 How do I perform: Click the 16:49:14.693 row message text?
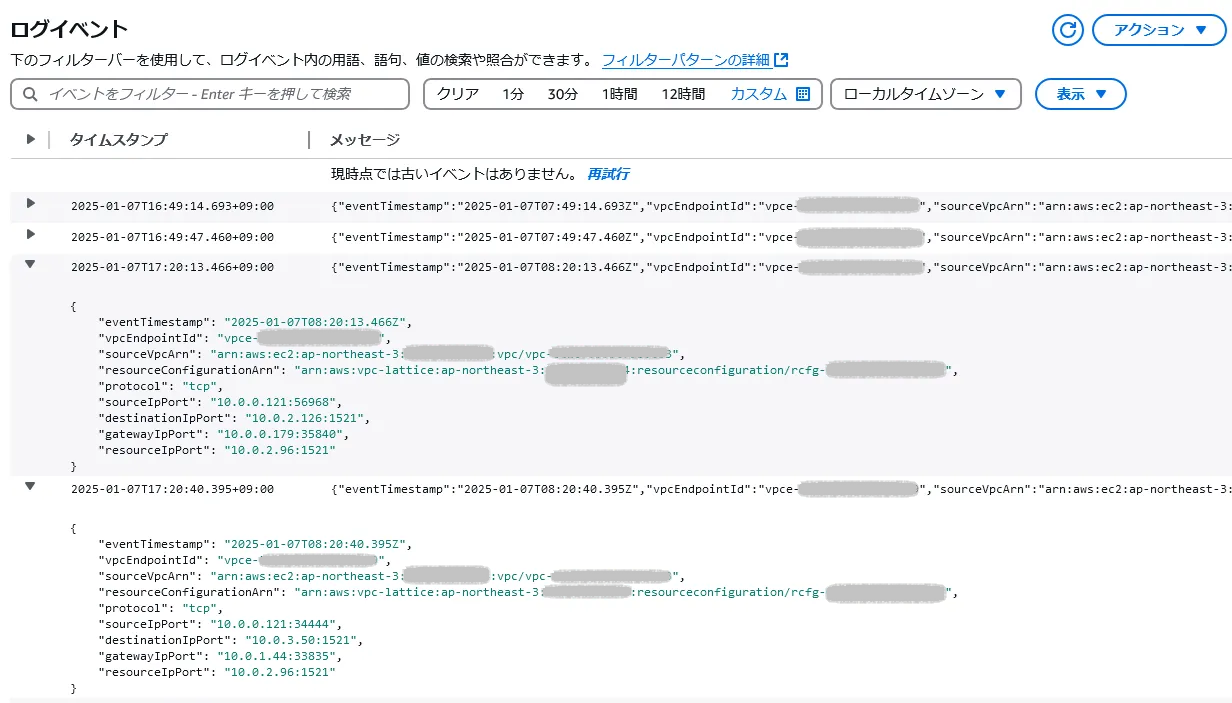[780, 206]
